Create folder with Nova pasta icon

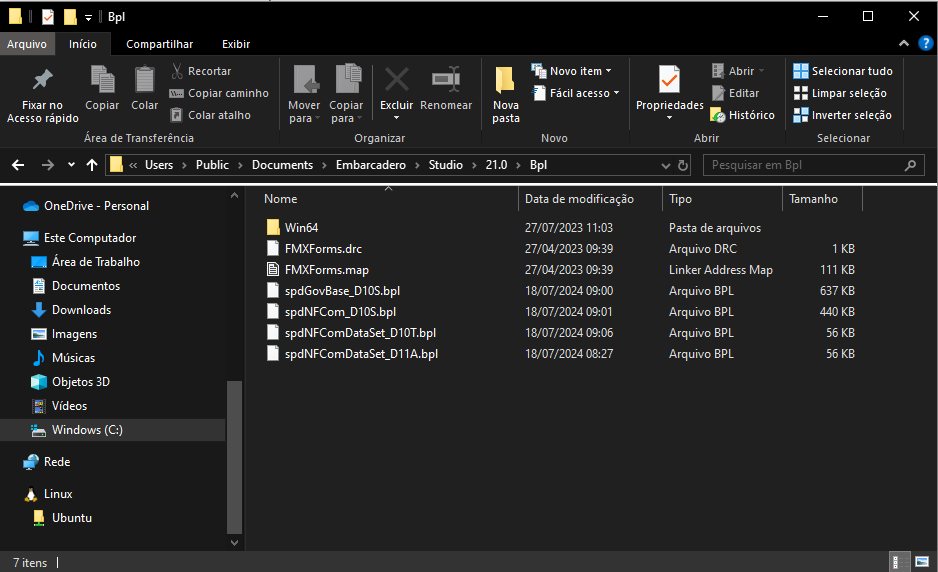click(x=506, y=80)
